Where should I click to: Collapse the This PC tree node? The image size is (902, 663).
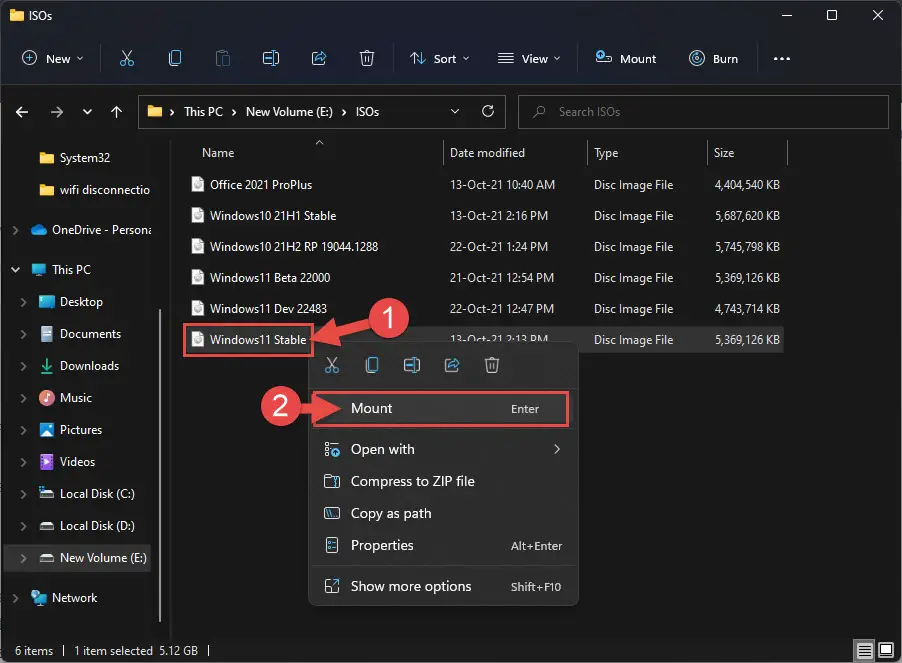point(16,270)
